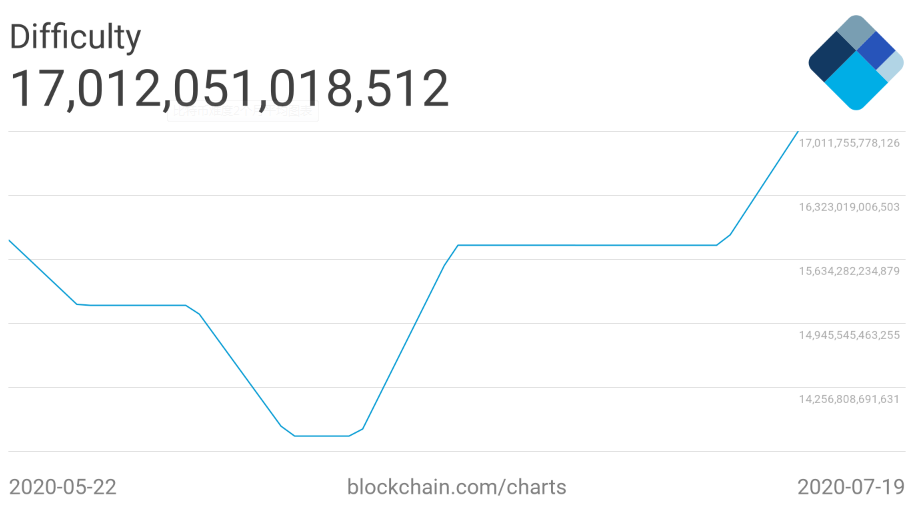Click the royal blue facet of the logo
This screenshot has height=512, width=911.
click(875, 50)
